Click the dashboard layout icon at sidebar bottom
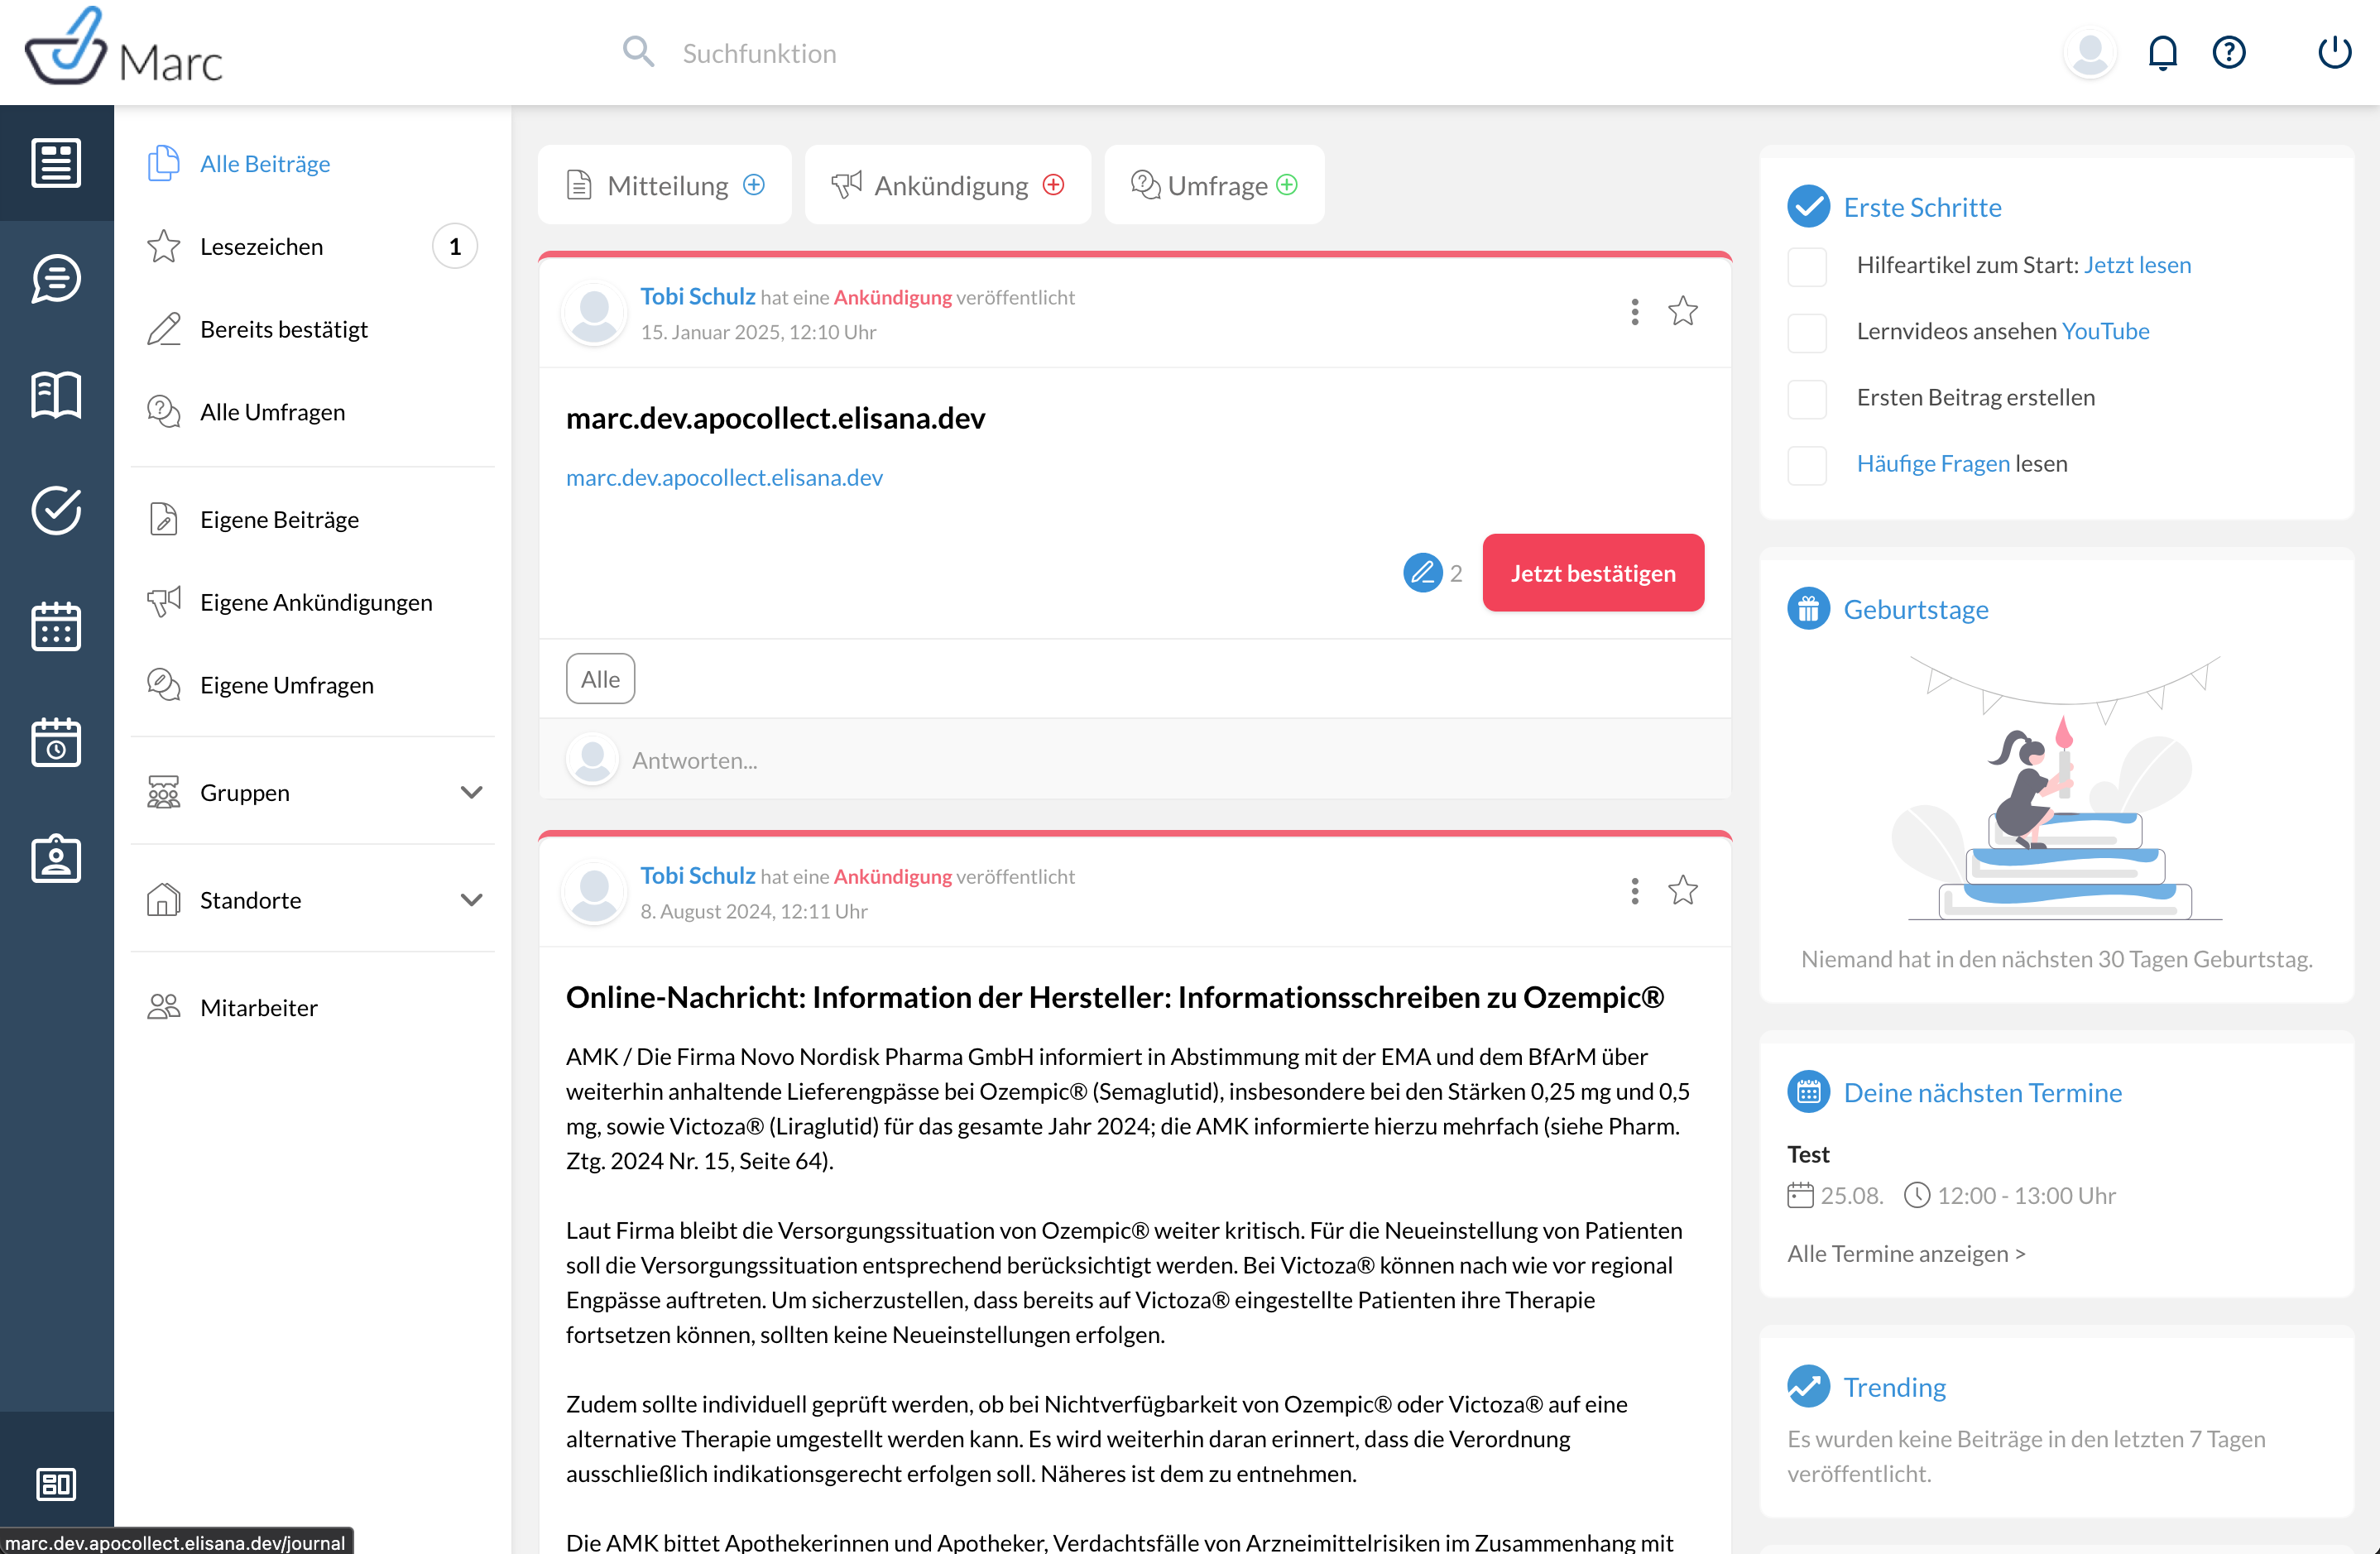This screenshot has height=1554, width=2380. point(56,1484)
